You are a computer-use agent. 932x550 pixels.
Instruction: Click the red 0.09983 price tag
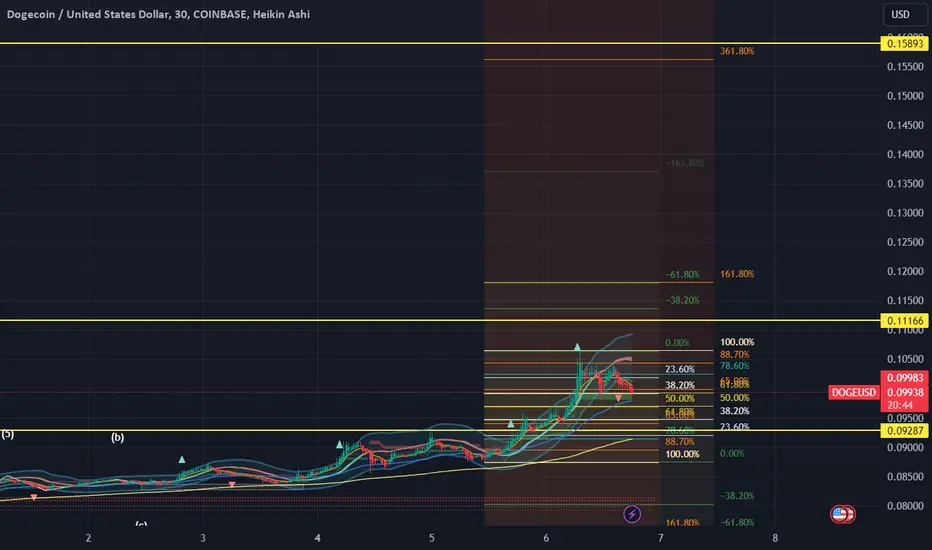click(904, 378)
